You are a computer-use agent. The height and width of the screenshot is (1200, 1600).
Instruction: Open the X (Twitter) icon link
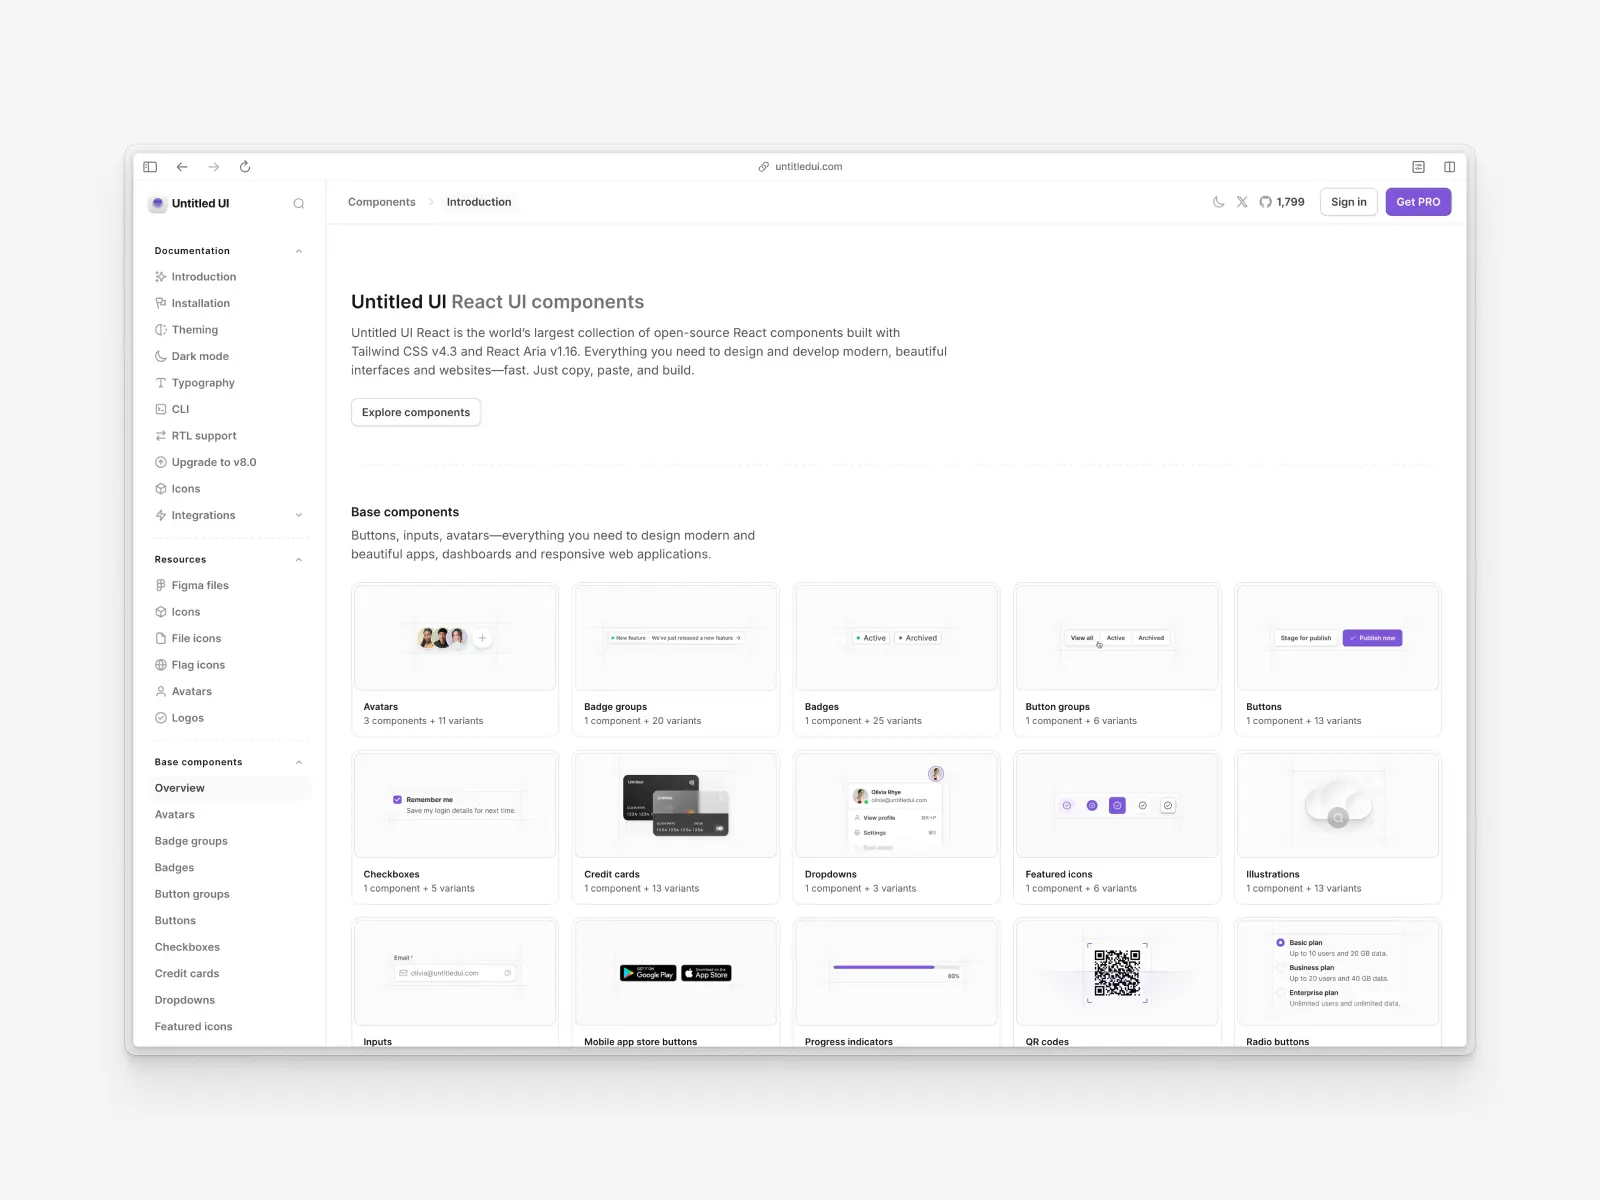coord(1242,202)
